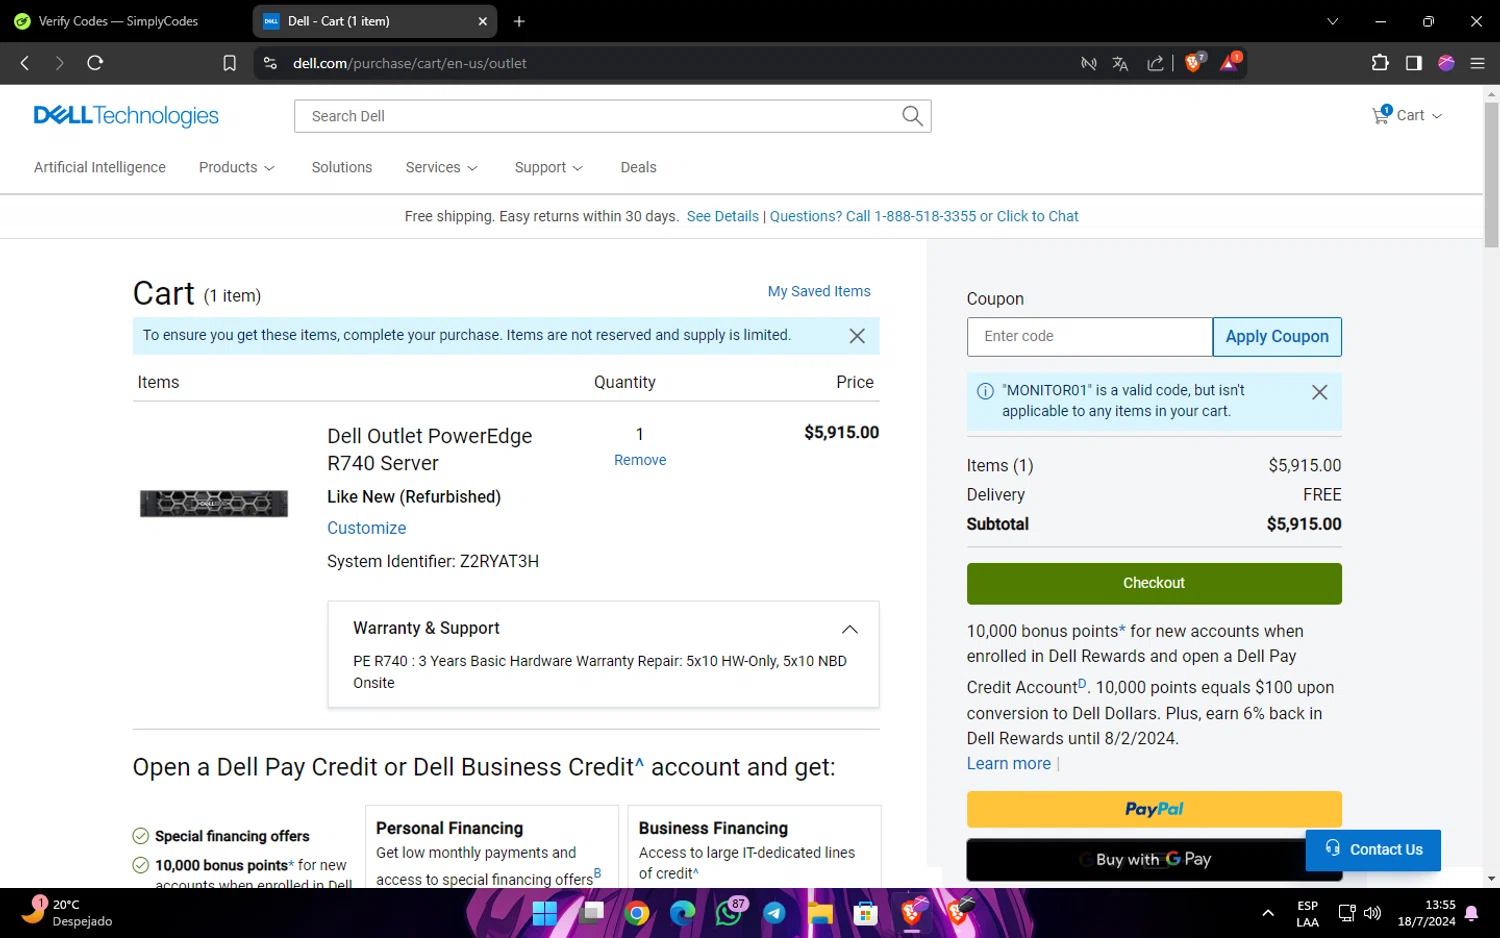Open the Solutions menu item

click(341, 167)
